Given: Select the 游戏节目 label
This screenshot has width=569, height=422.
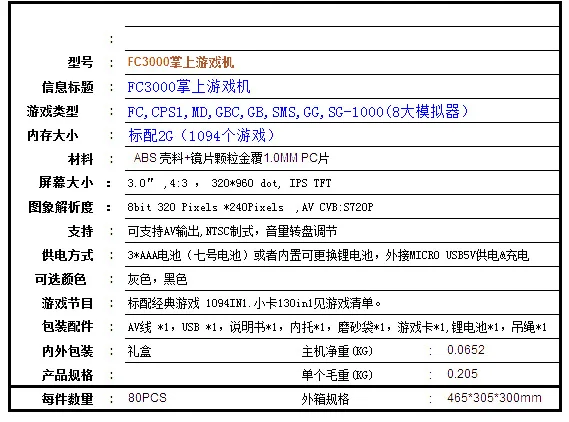Looking at the screenshot, I should coord(67,303).
